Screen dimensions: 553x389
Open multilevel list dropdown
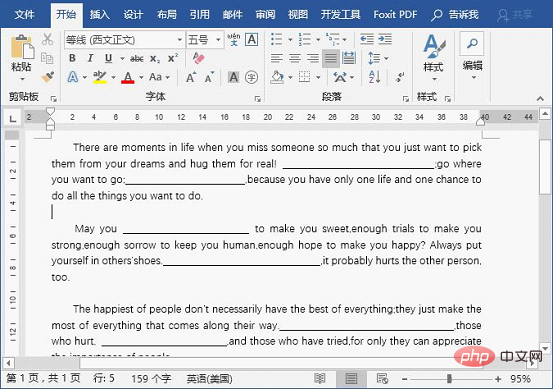pos(344,39)
